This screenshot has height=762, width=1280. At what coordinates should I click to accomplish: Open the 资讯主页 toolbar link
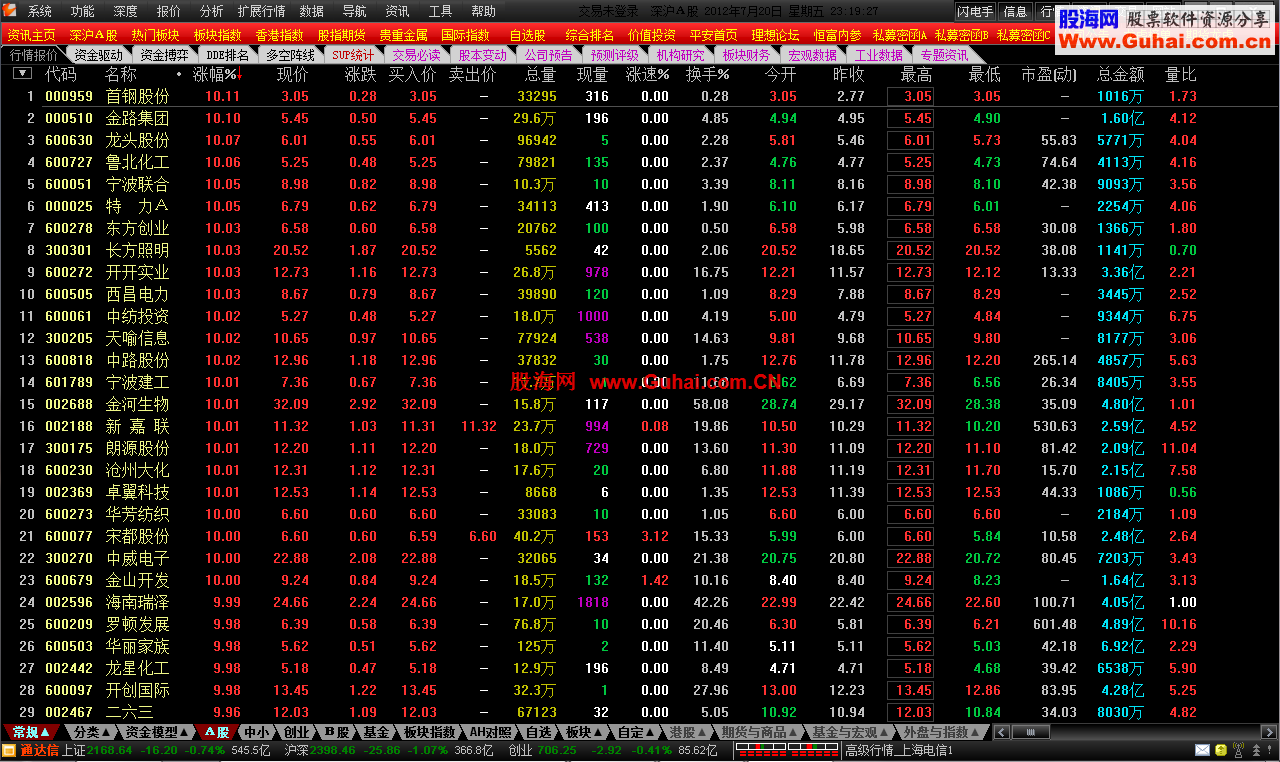pos(31,35)
